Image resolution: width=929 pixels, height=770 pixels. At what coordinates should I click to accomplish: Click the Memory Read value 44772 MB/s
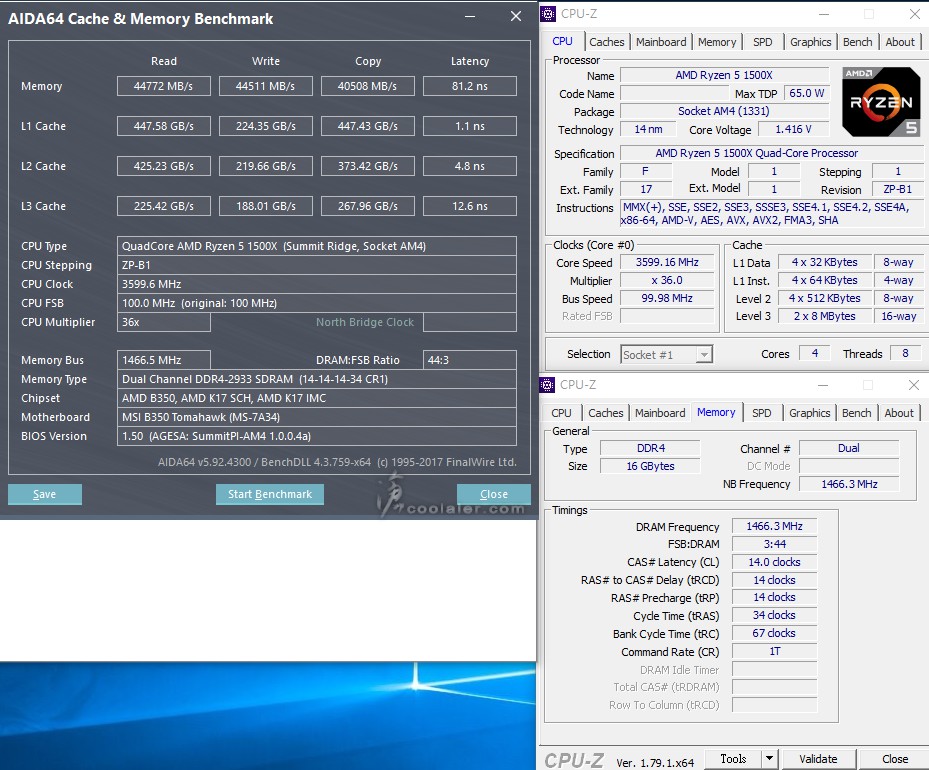coord(164,86)
